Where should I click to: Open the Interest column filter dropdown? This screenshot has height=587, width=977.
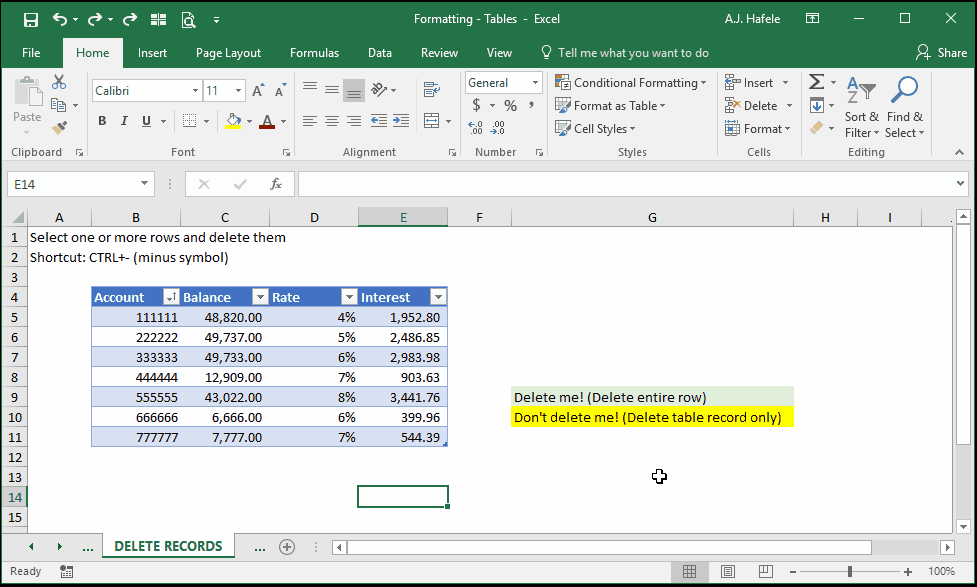tap(438, 297)
